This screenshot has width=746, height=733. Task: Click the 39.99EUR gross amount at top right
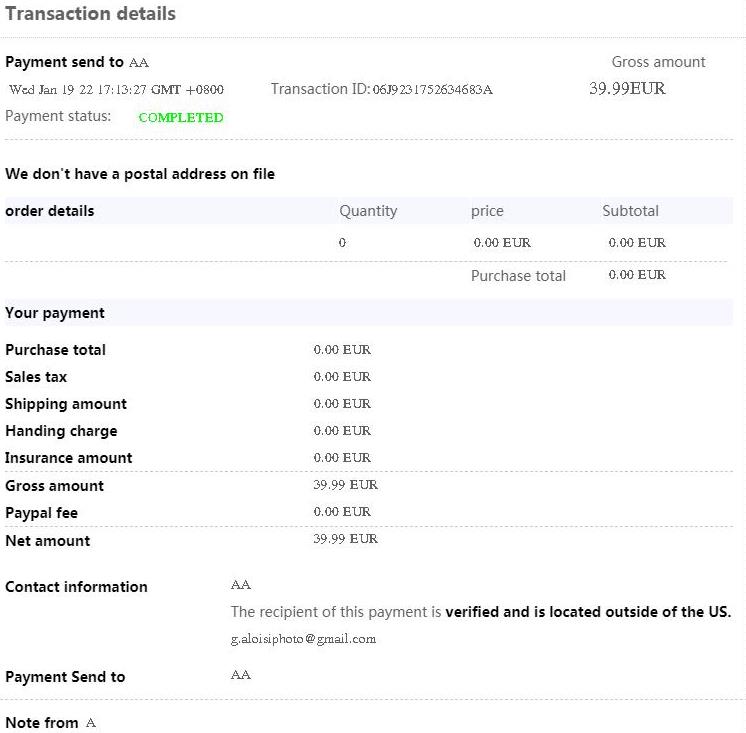pos(627,89)
